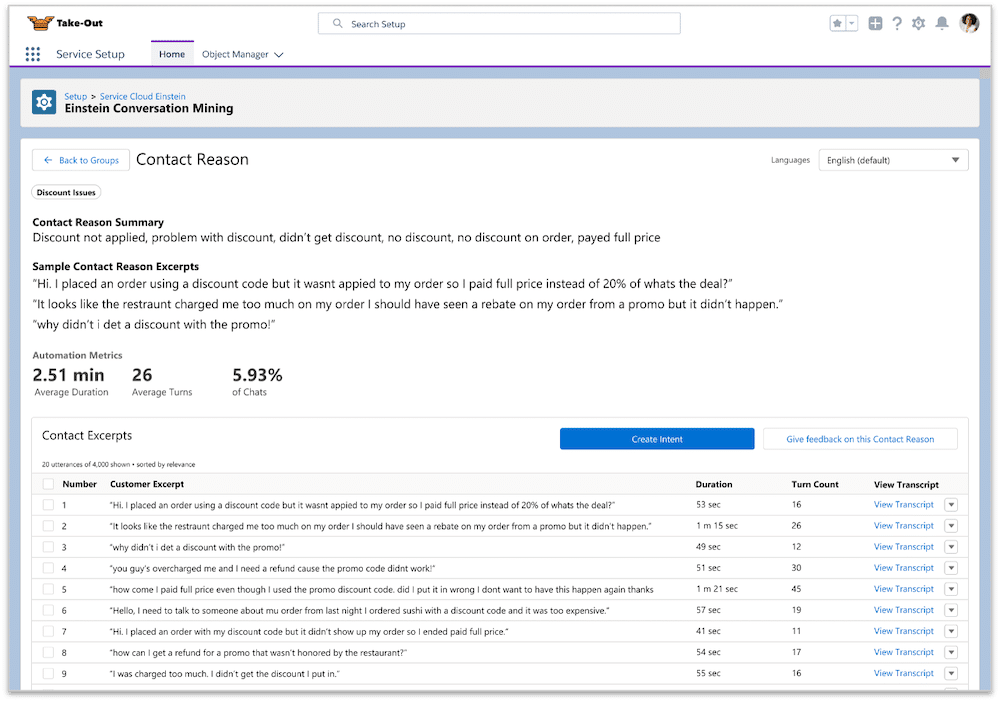The image size is (1000, 701).
Task: Open the English (default) language dropdown
Action: (893, 160)
